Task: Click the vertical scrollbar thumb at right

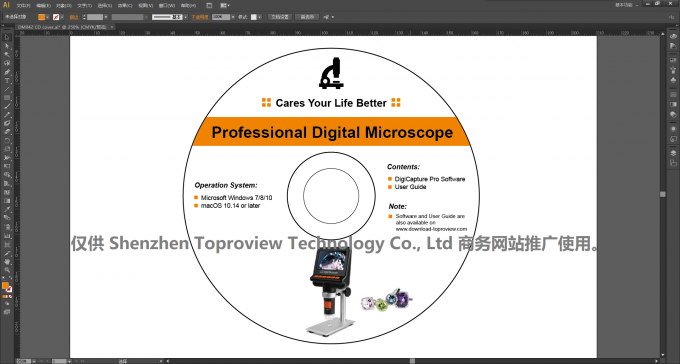Action: tap(663, 194)
